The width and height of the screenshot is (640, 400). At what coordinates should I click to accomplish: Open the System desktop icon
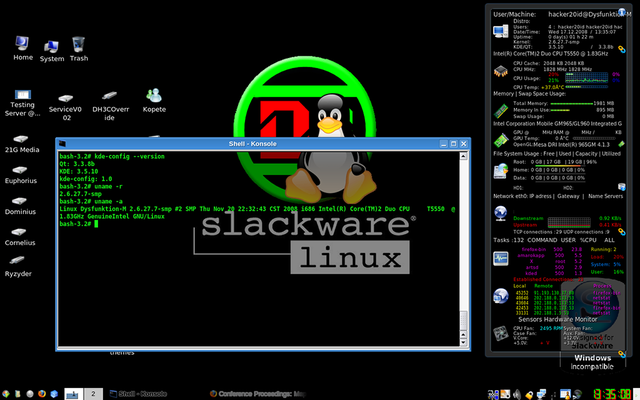52,51
